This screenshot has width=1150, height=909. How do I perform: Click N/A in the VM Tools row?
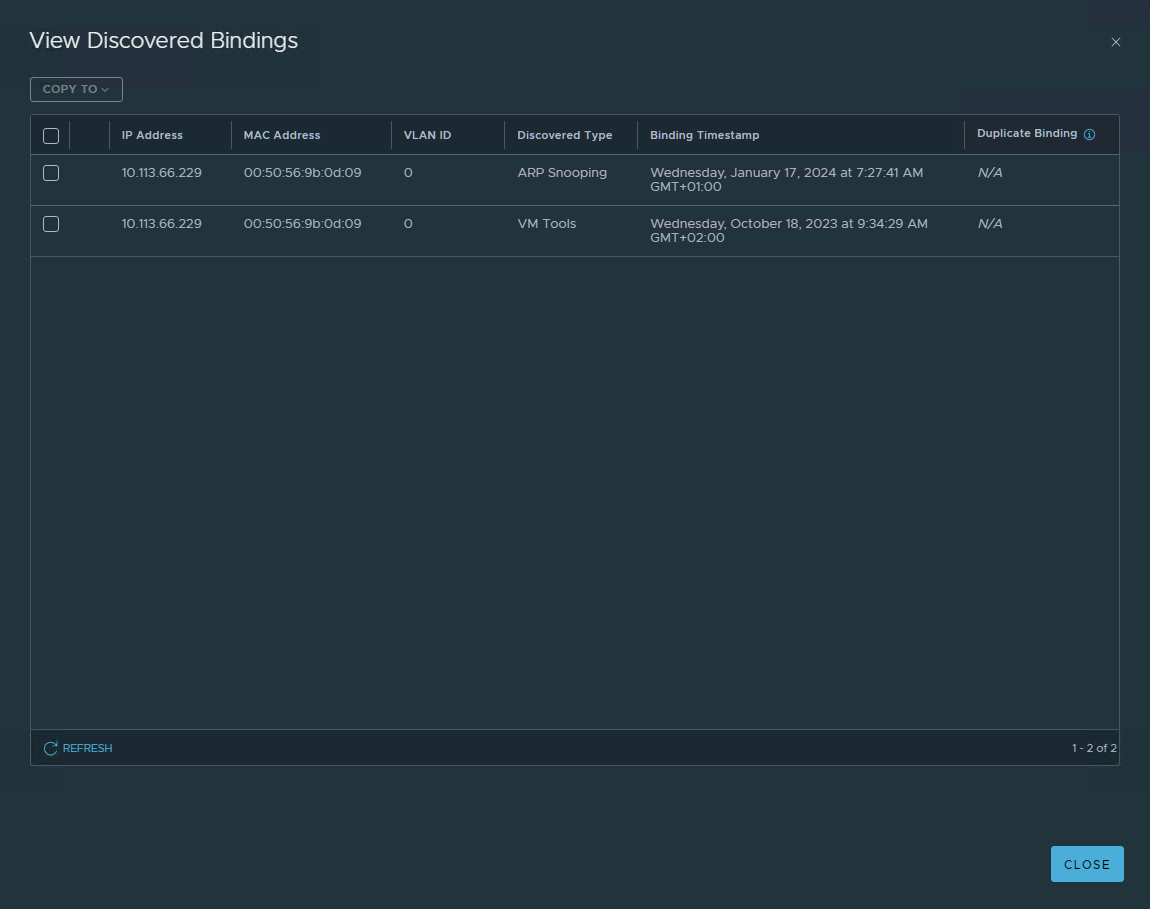point(989,224)
